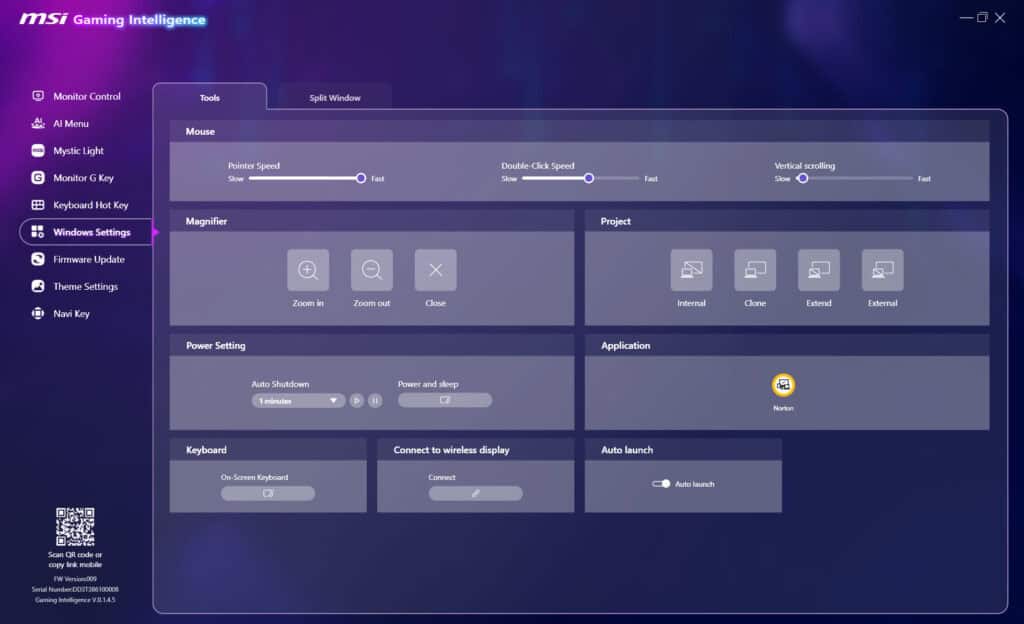Open the Power and sleep settings button
The width and height of the screenshot is (1024, 624).
(445, 400)
